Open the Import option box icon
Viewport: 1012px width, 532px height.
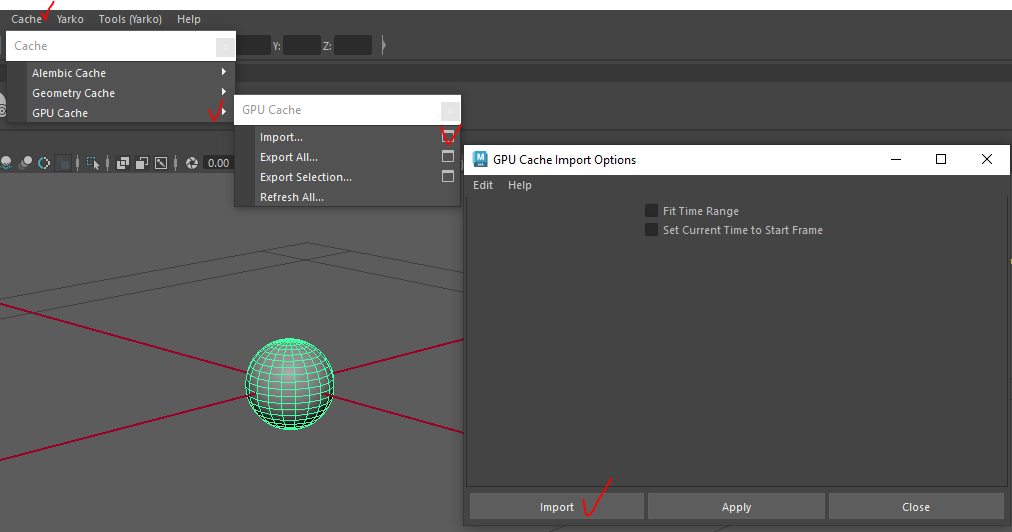[448, 136]
